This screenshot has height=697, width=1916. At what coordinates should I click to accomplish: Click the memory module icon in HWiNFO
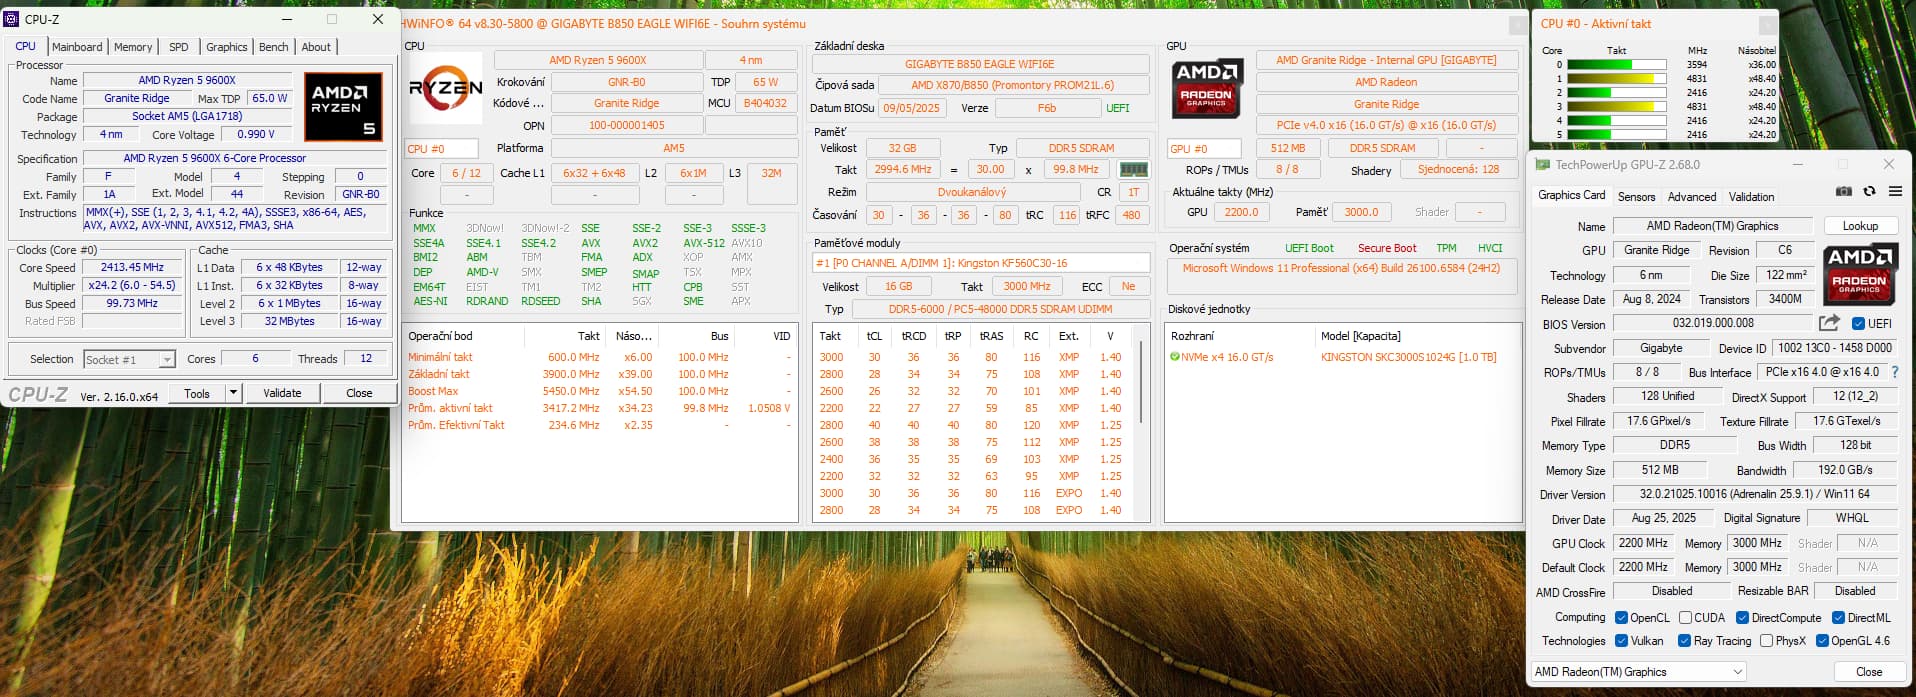tap(1133, 170)
